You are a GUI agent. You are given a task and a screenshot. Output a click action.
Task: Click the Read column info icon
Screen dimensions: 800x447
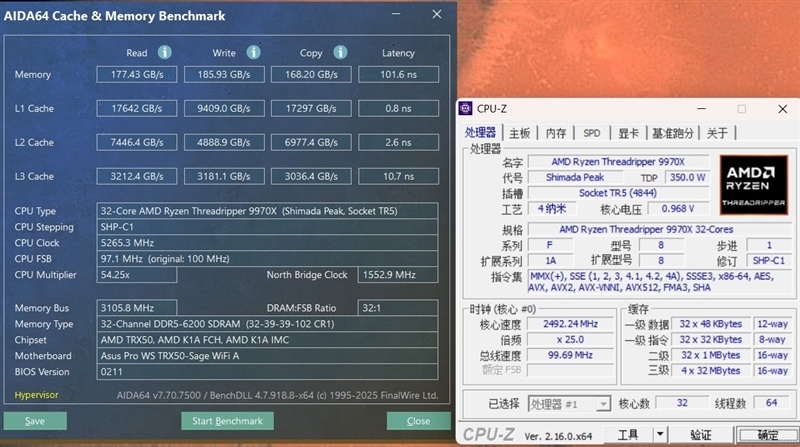pos(165,53)
